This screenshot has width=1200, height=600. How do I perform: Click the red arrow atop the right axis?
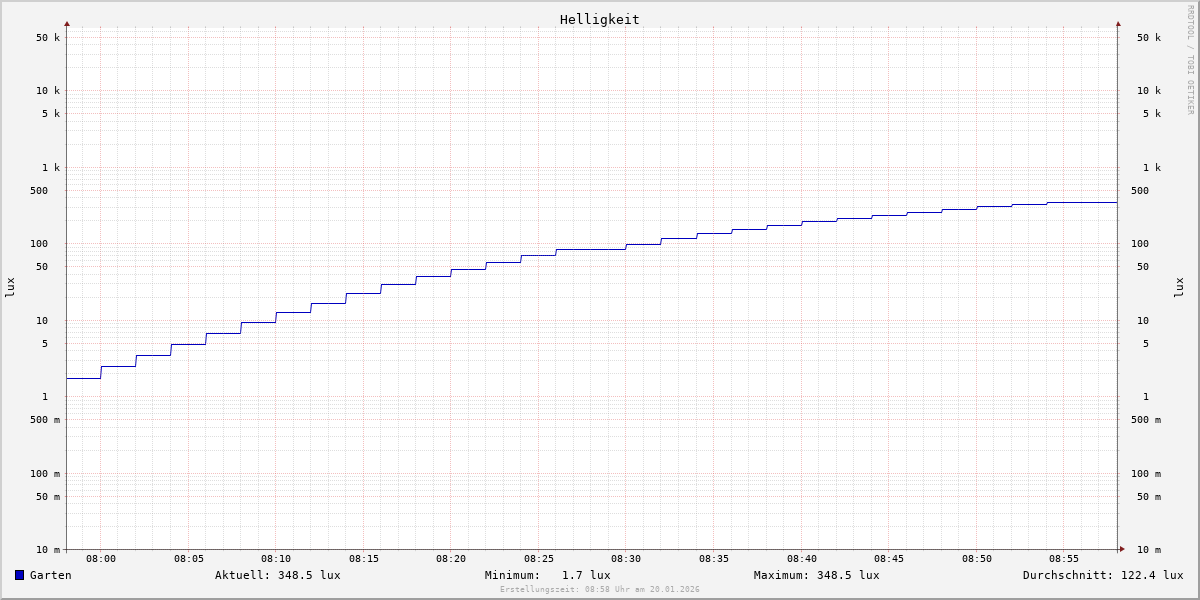coord(1118,23)
